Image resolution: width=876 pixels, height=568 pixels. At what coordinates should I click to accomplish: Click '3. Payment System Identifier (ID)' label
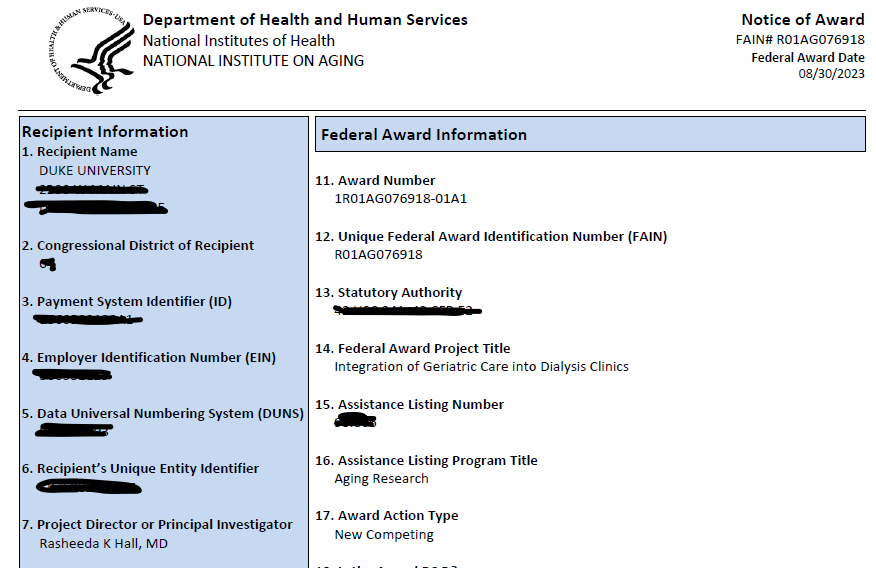pos(127,302)
